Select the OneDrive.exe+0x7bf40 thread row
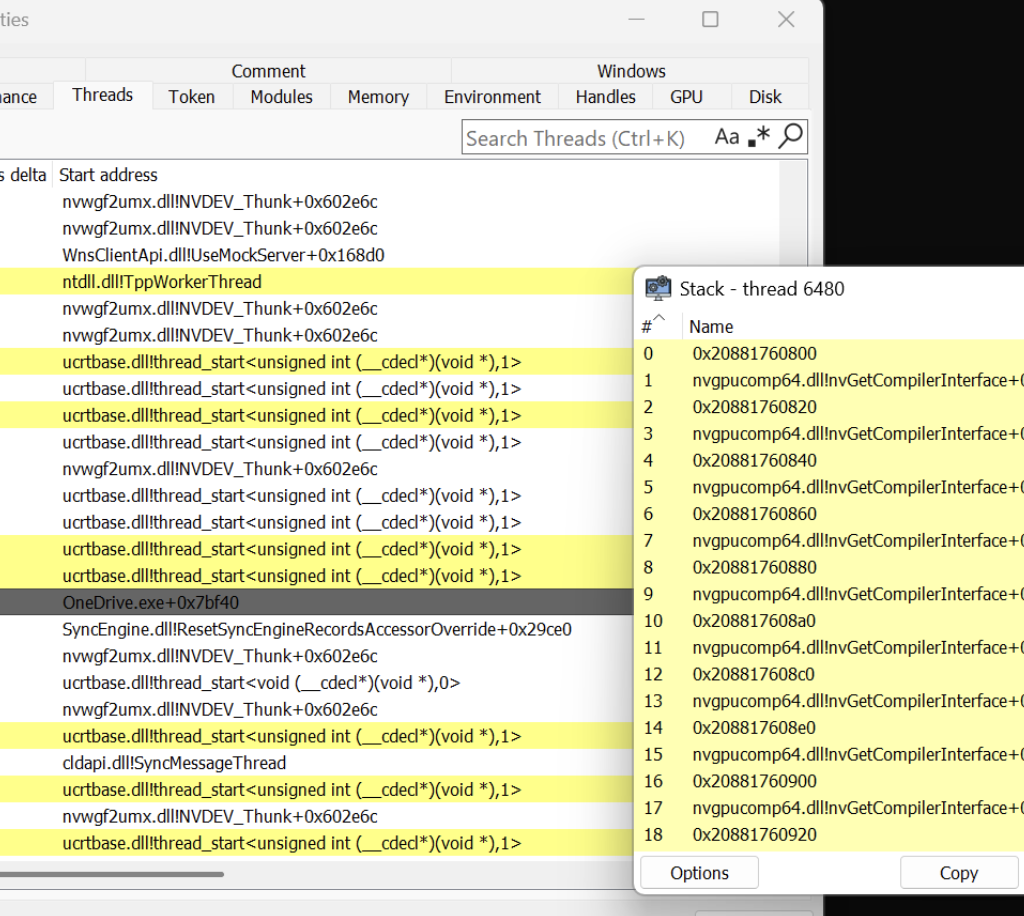This screenshot has width=1024, height=916. coord(150,603)
